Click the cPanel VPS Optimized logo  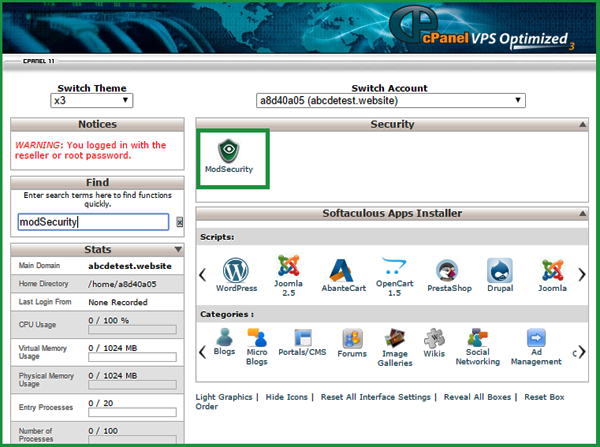pos(482,29)
